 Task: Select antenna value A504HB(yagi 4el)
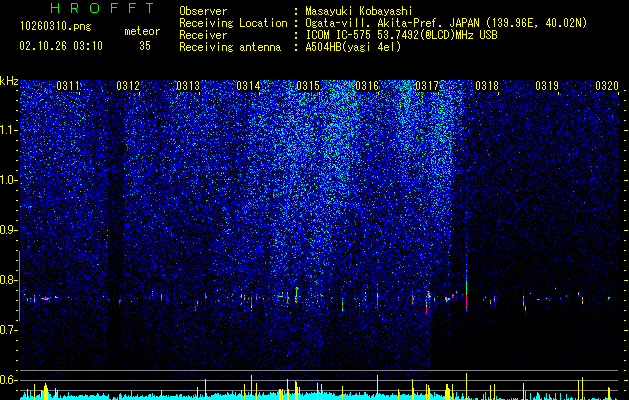pos(353,47)
